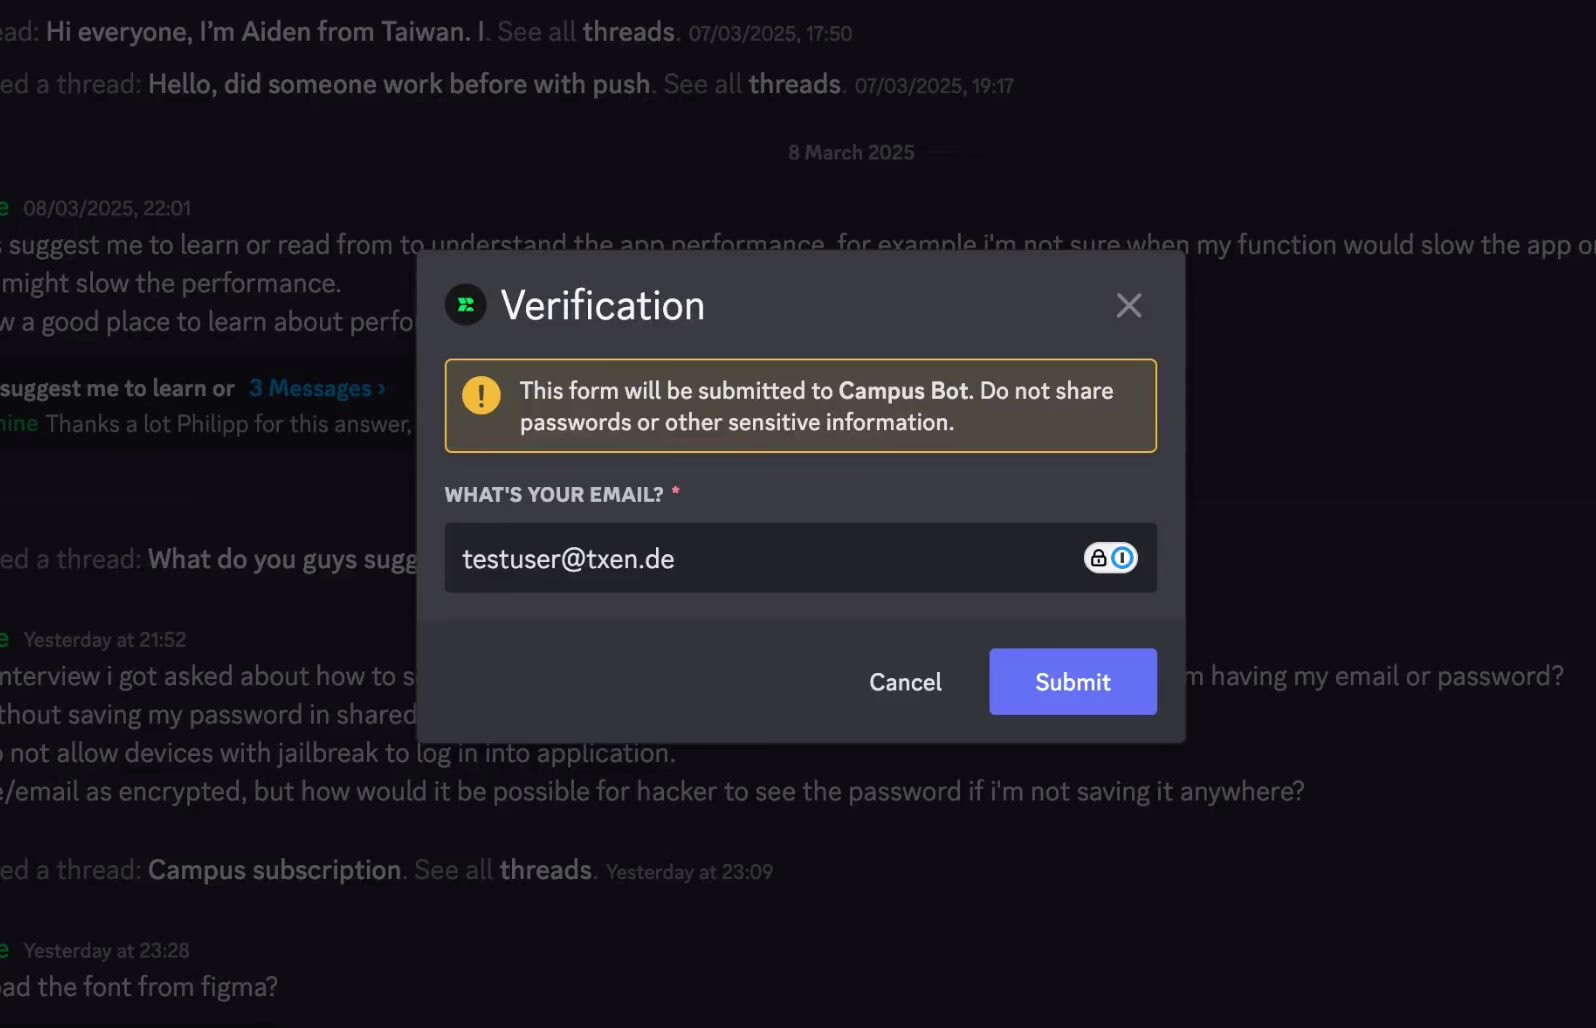Image resolution: width=1596 pixels, height=1028 pixels.
Task: Click the yellow warning exclamation icon
Action: pyautogui.click(x=481, y=395)
